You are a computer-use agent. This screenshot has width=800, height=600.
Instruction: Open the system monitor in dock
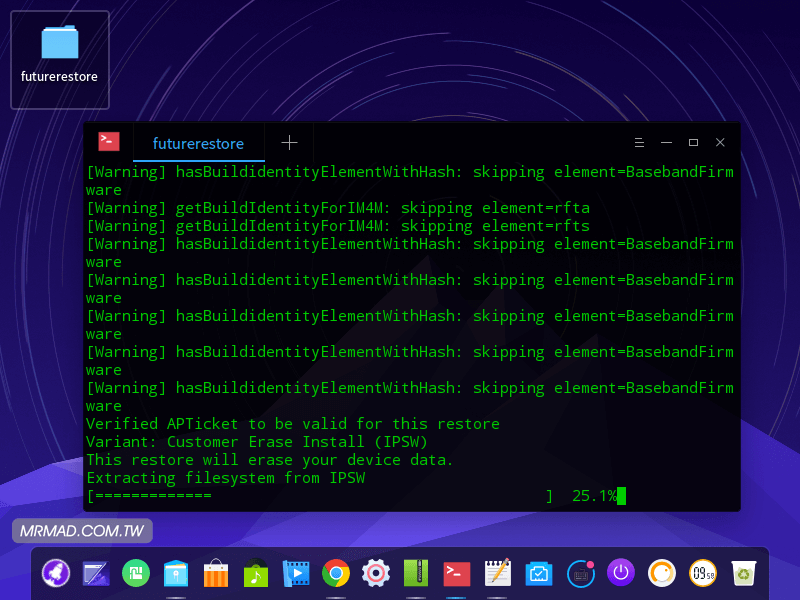(539, 573)
